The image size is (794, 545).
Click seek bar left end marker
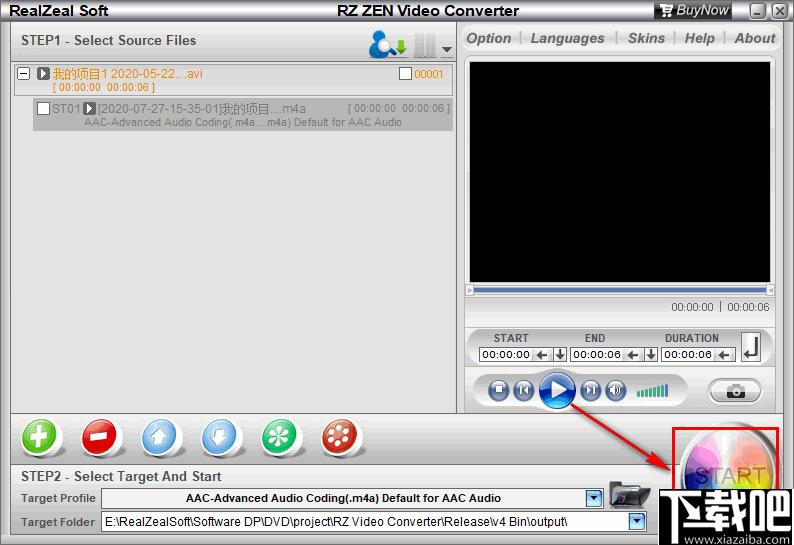[469, 290]
